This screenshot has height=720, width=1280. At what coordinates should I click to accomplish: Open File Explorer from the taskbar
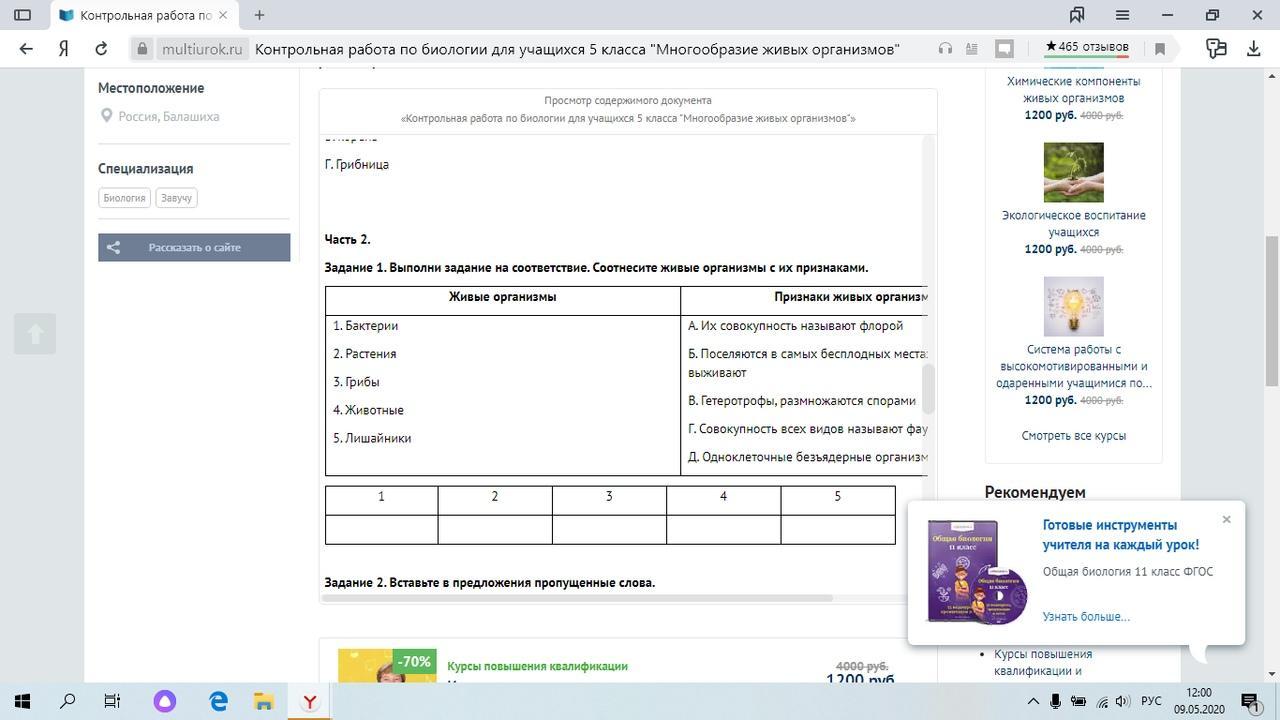(x=262, y=701)
